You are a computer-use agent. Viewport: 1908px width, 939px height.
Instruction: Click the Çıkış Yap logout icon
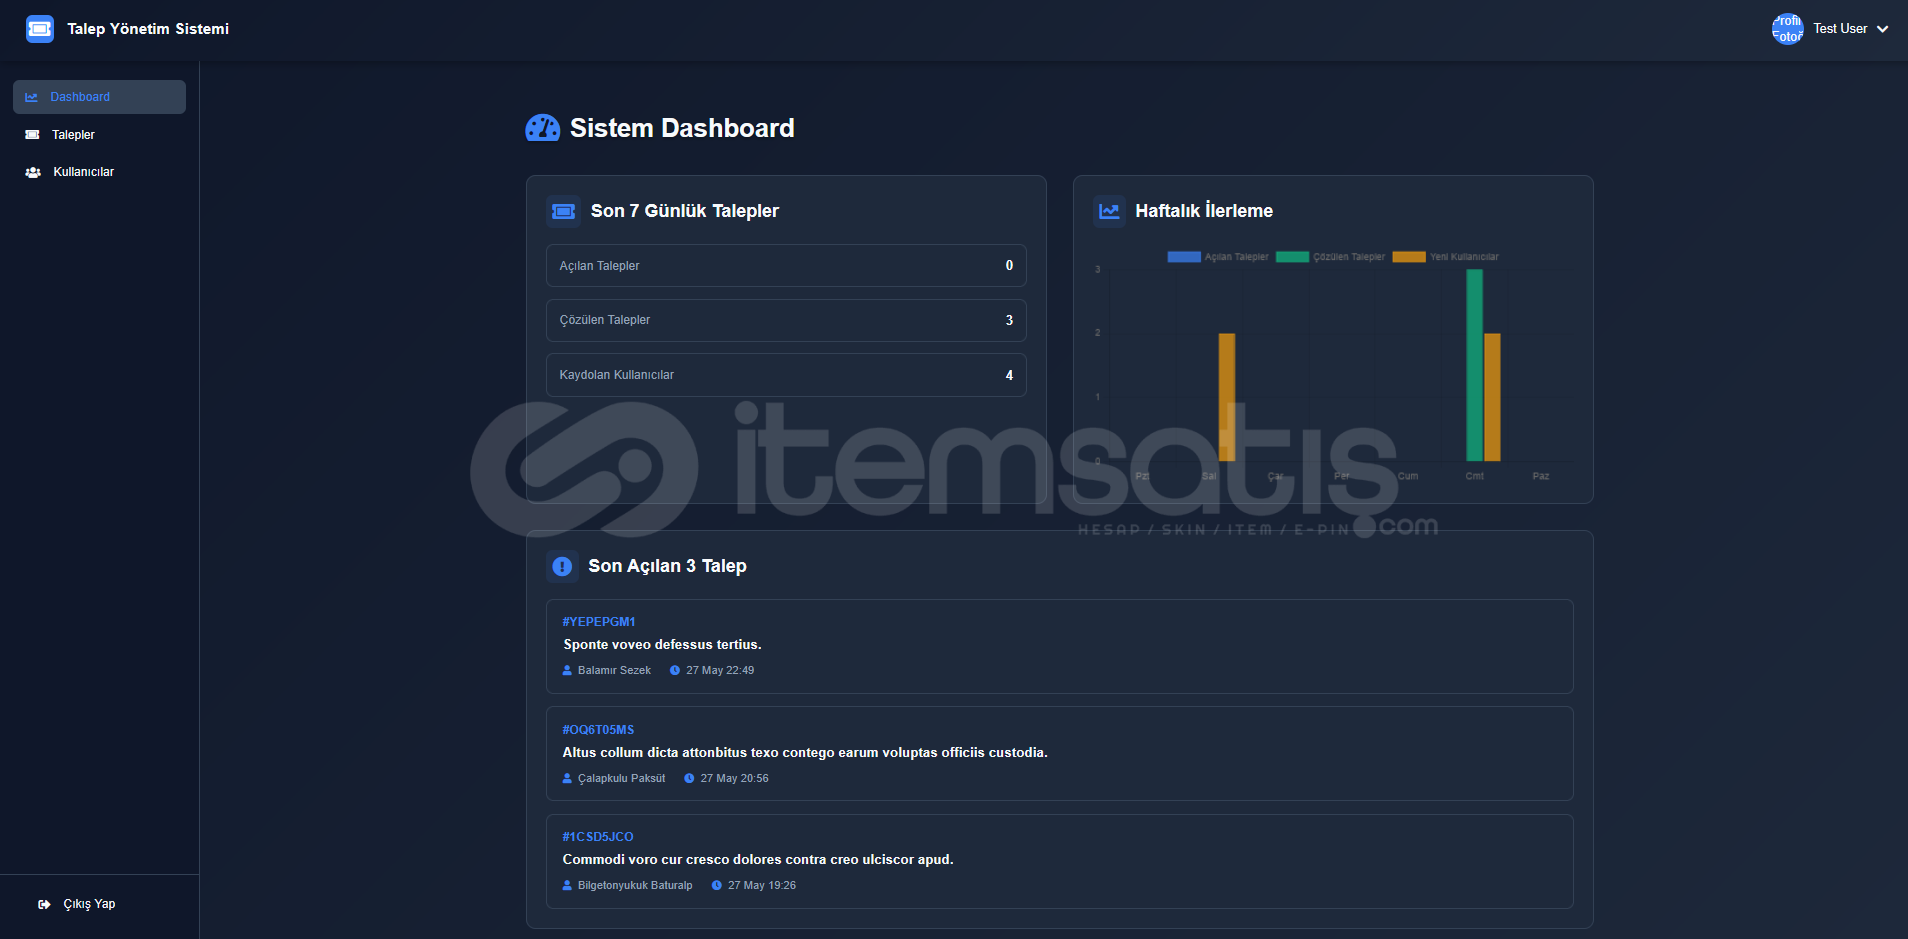click(44, 904)
